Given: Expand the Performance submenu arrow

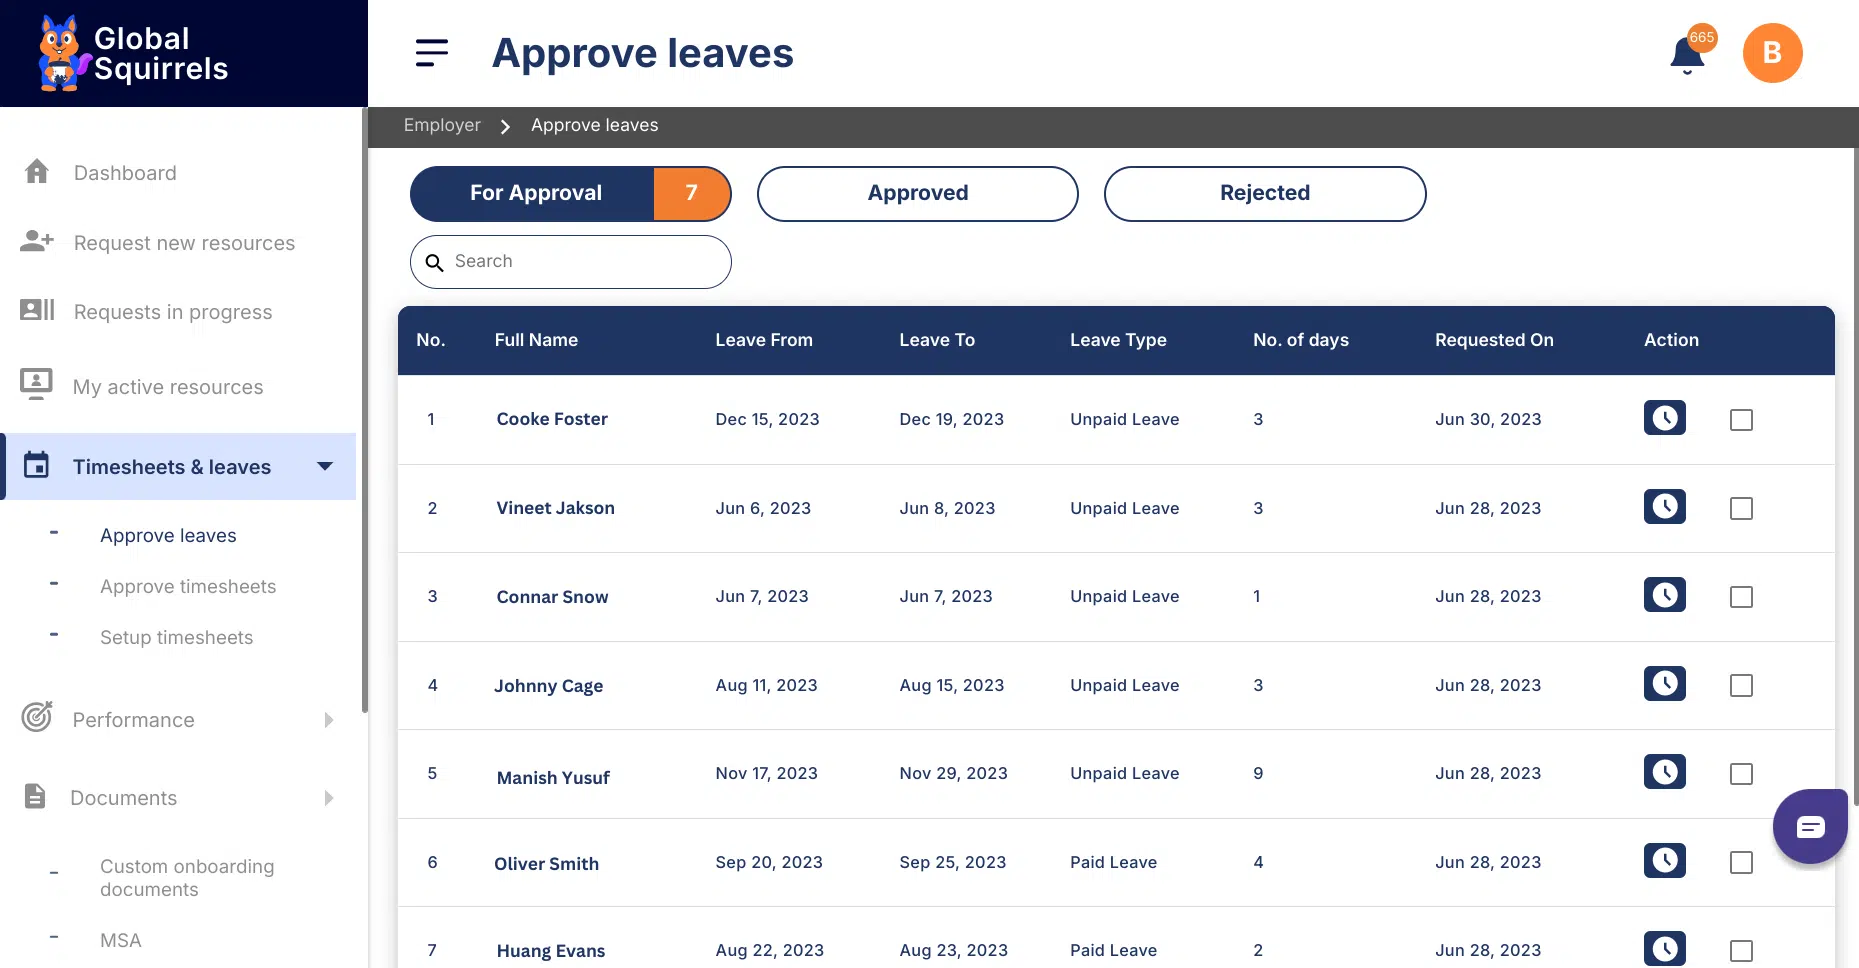Looking at the screenshot, I should (x=329, y=720).
